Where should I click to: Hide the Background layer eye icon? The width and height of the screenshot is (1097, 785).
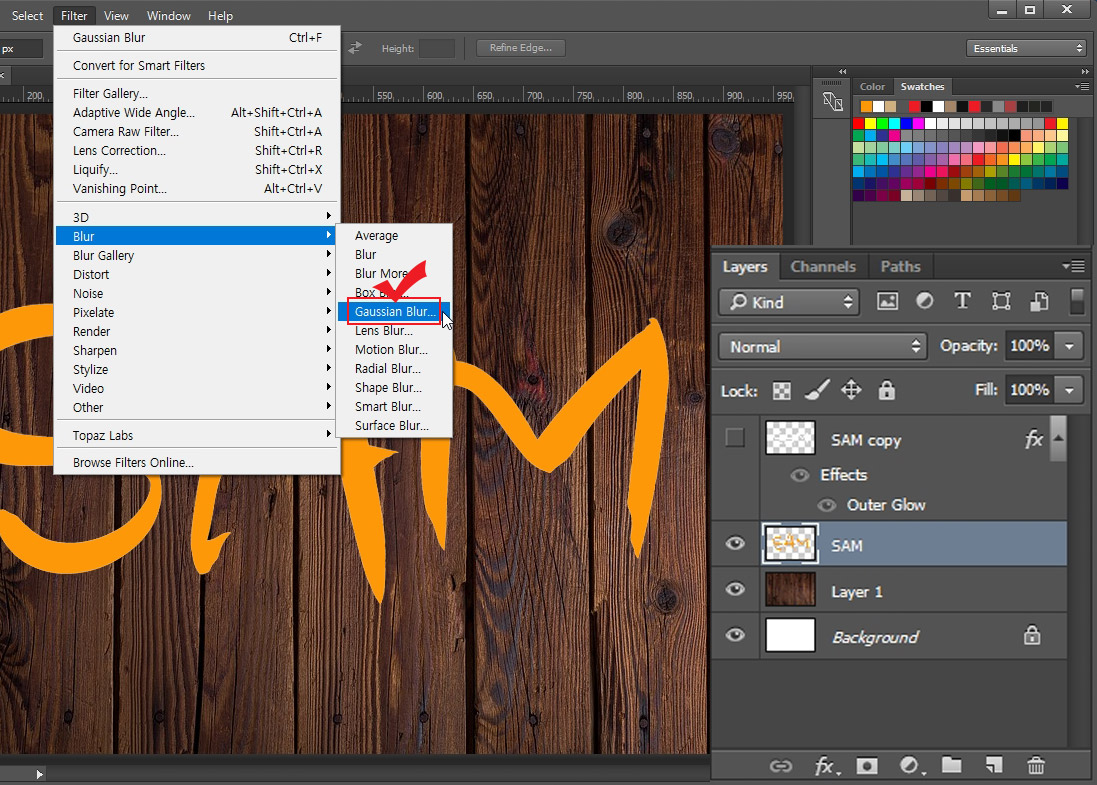pos(735,635)
